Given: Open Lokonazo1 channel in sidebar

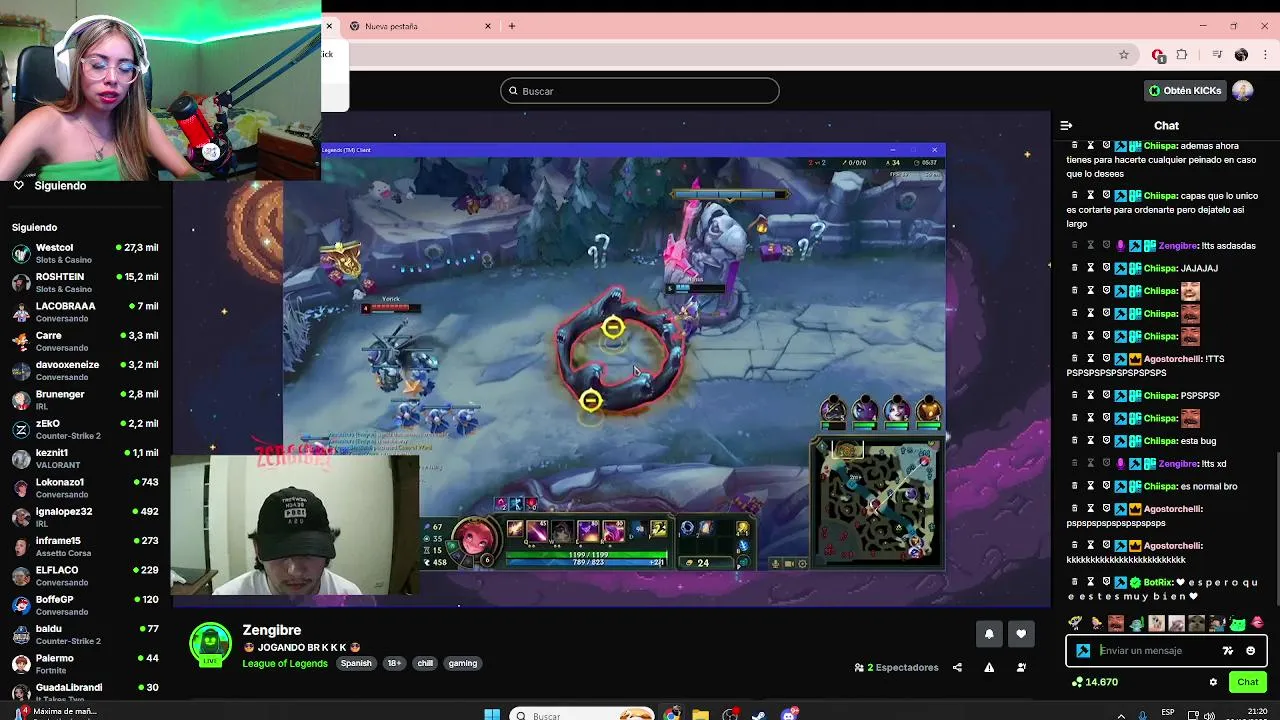Looking at the screenshot, I should coord(85,487).
